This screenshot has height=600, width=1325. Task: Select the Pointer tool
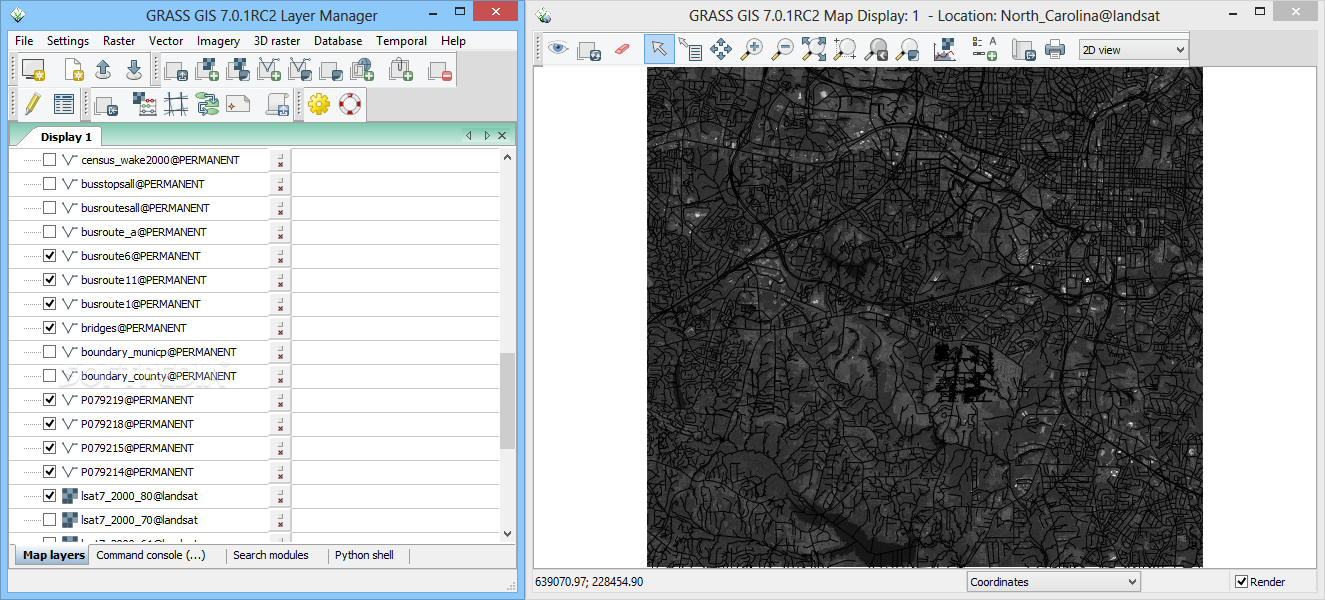pyautogui.click(x=659, y=48)
